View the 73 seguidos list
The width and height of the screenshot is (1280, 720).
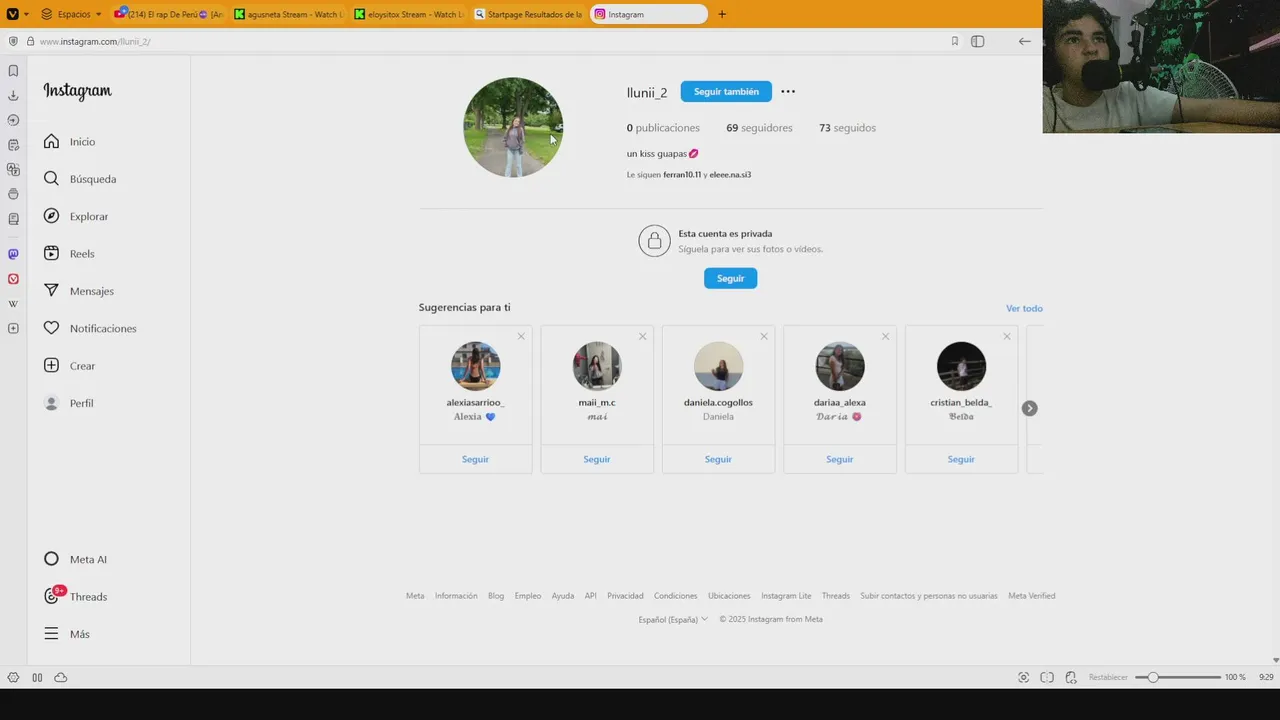[847, 128]
